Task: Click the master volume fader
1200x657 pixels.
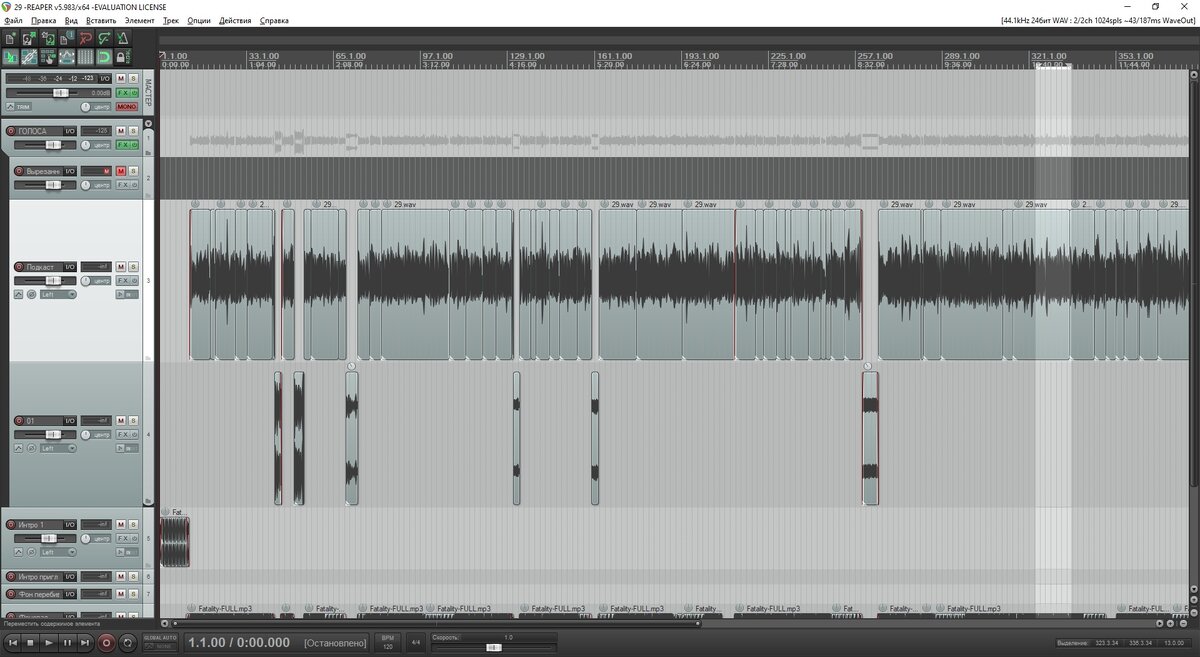Action: 59,92
